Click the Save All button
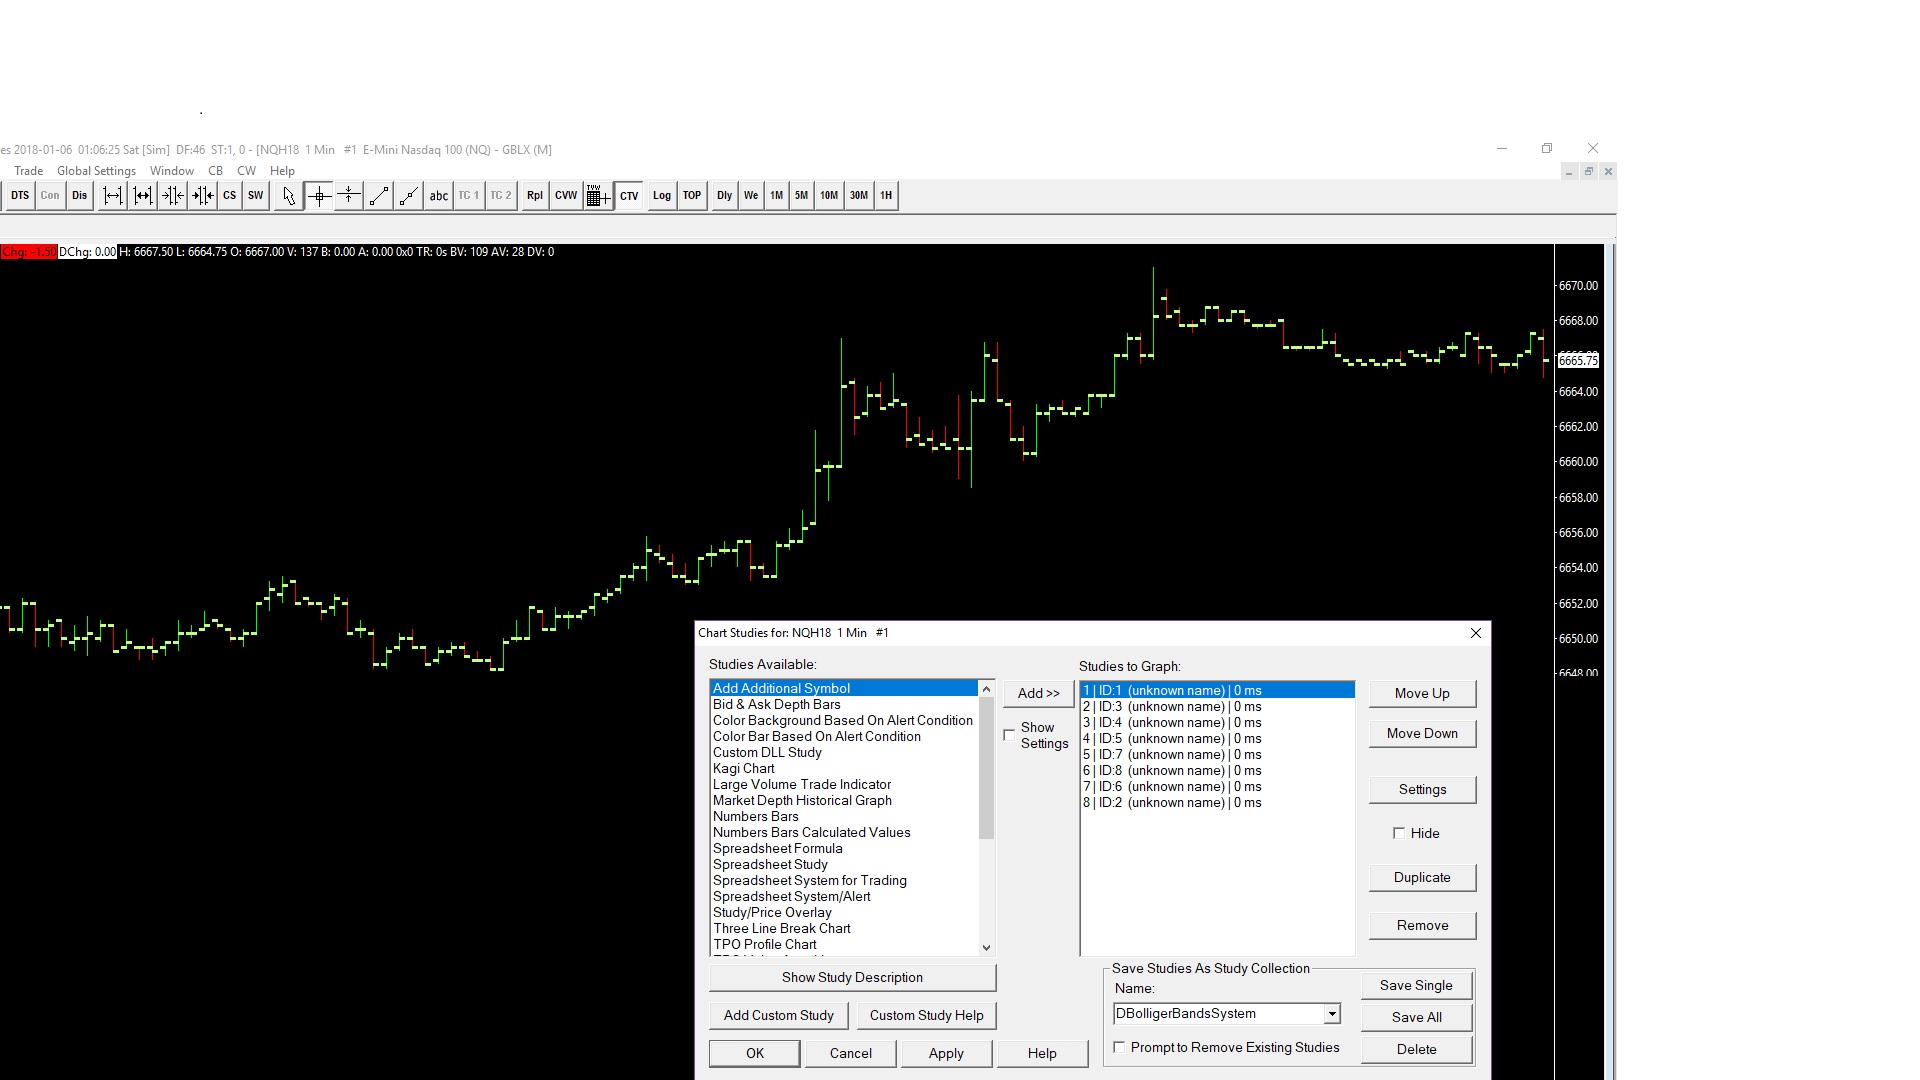The width and height of the screenshot is (1920, 1080). click(x=1416, y=1017)
